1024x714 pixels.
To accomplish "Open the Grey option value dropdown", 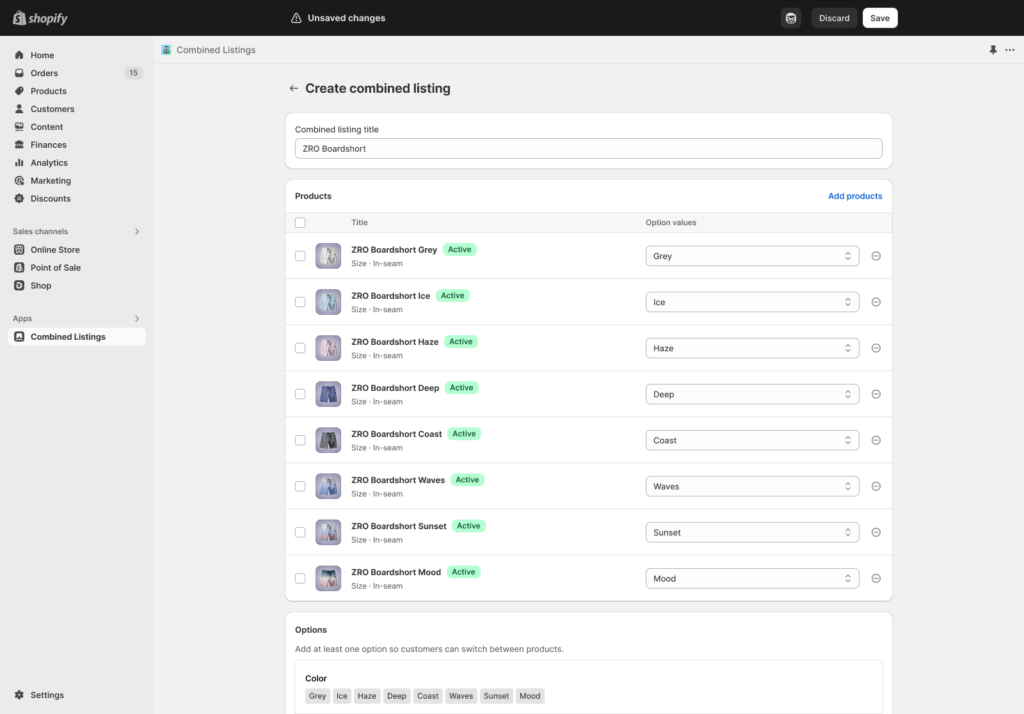I will tap(752, 256).
